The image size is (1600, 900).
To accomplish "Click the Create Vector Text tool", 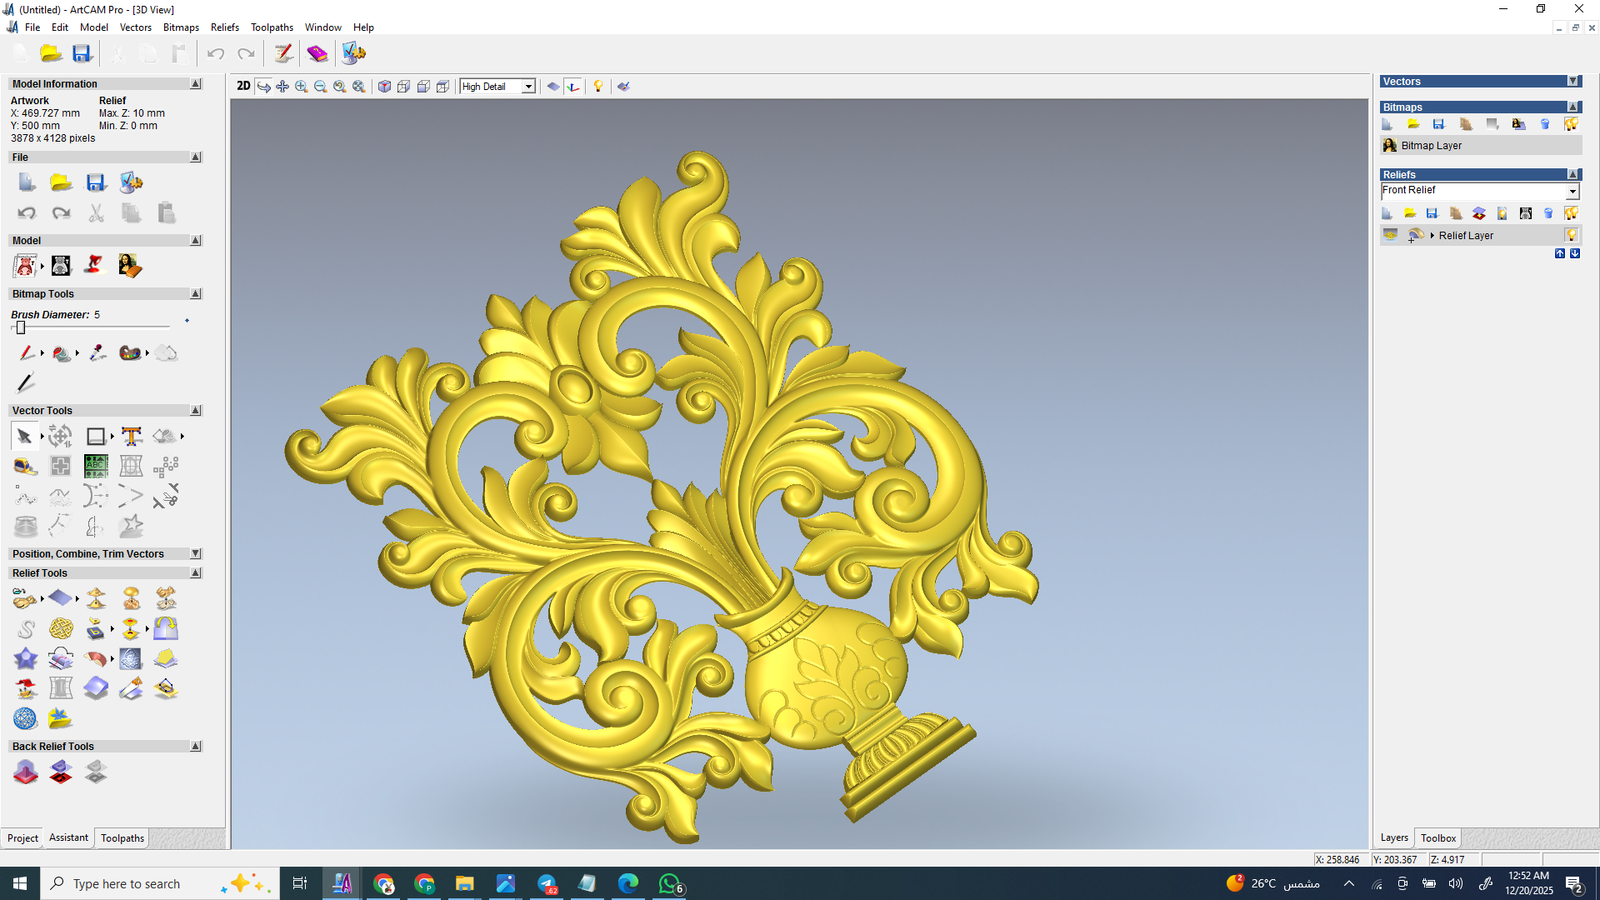I will pos(131,436).
